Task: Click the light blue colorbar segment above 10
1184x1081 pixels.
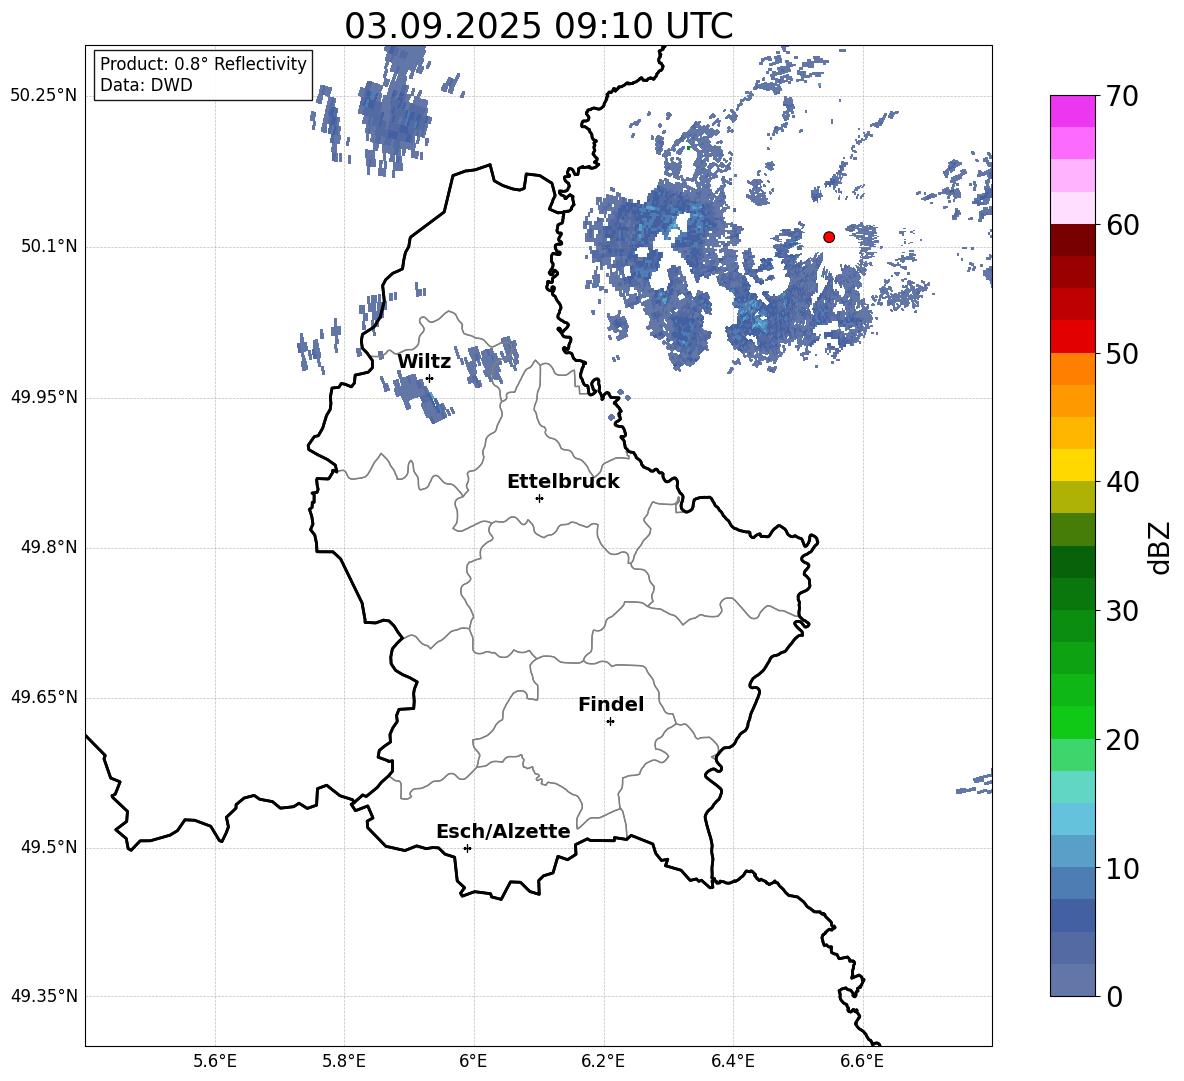Action: click(x=1073, y=852)
